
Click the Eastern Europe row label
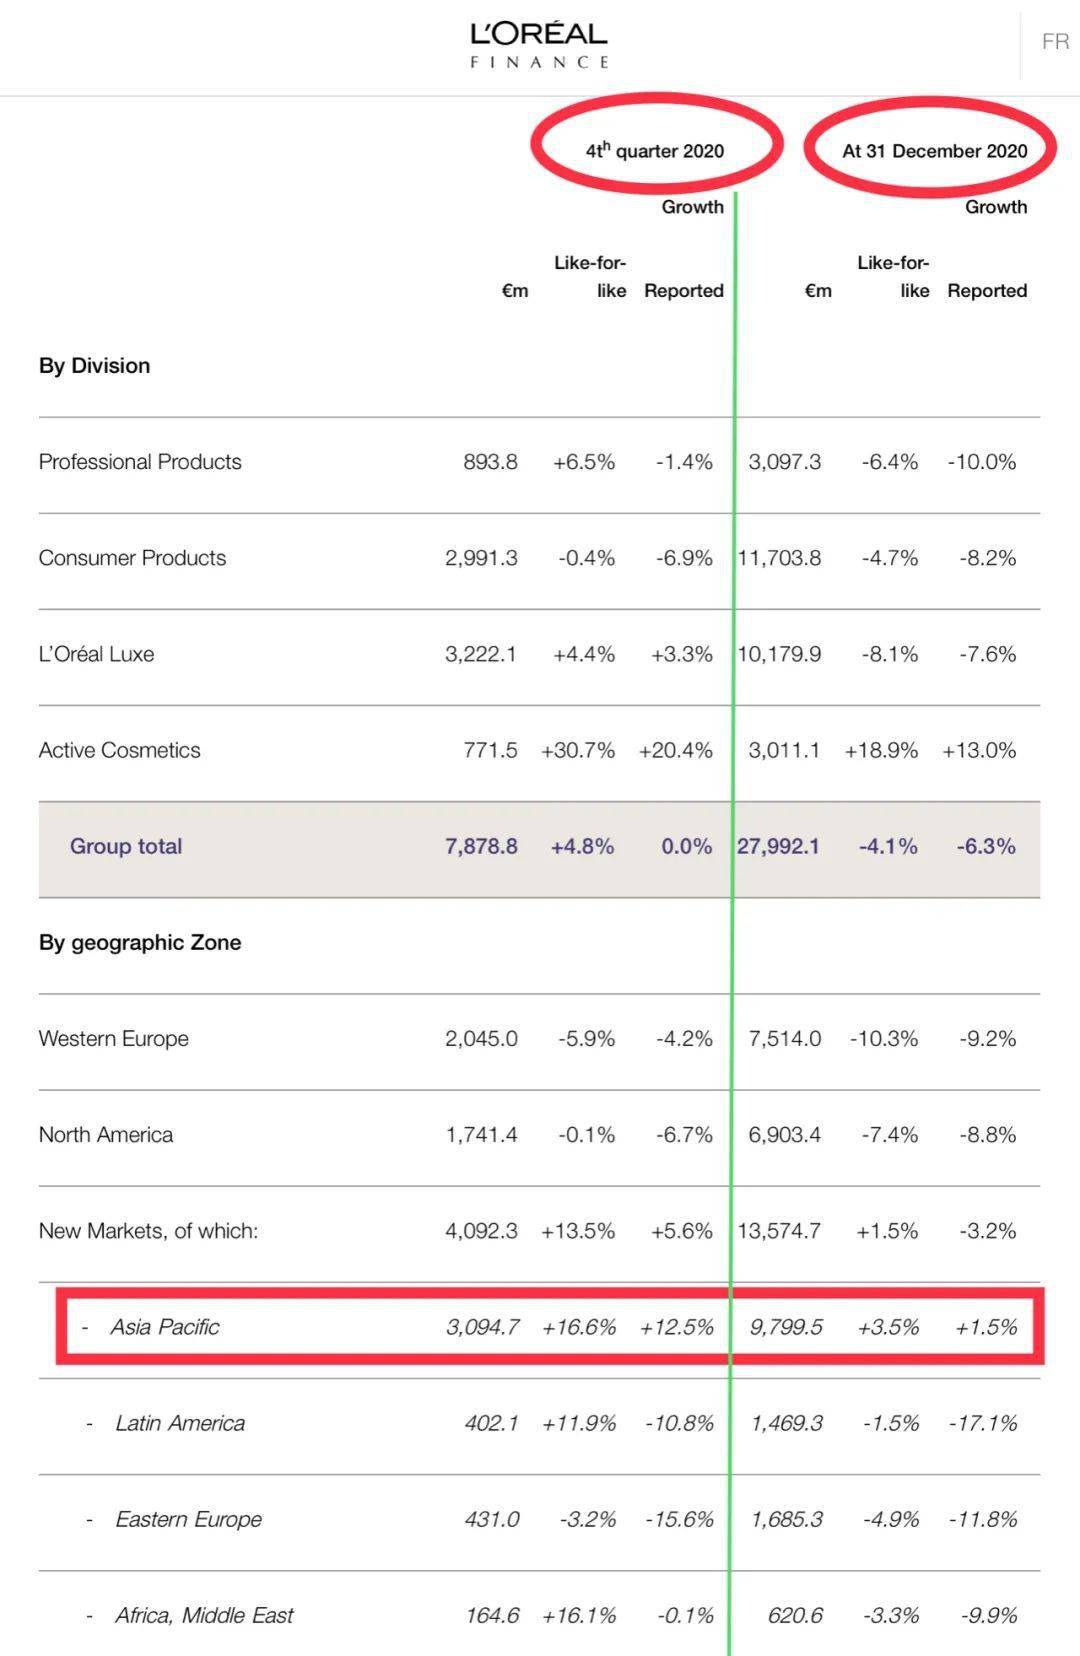188,1519
